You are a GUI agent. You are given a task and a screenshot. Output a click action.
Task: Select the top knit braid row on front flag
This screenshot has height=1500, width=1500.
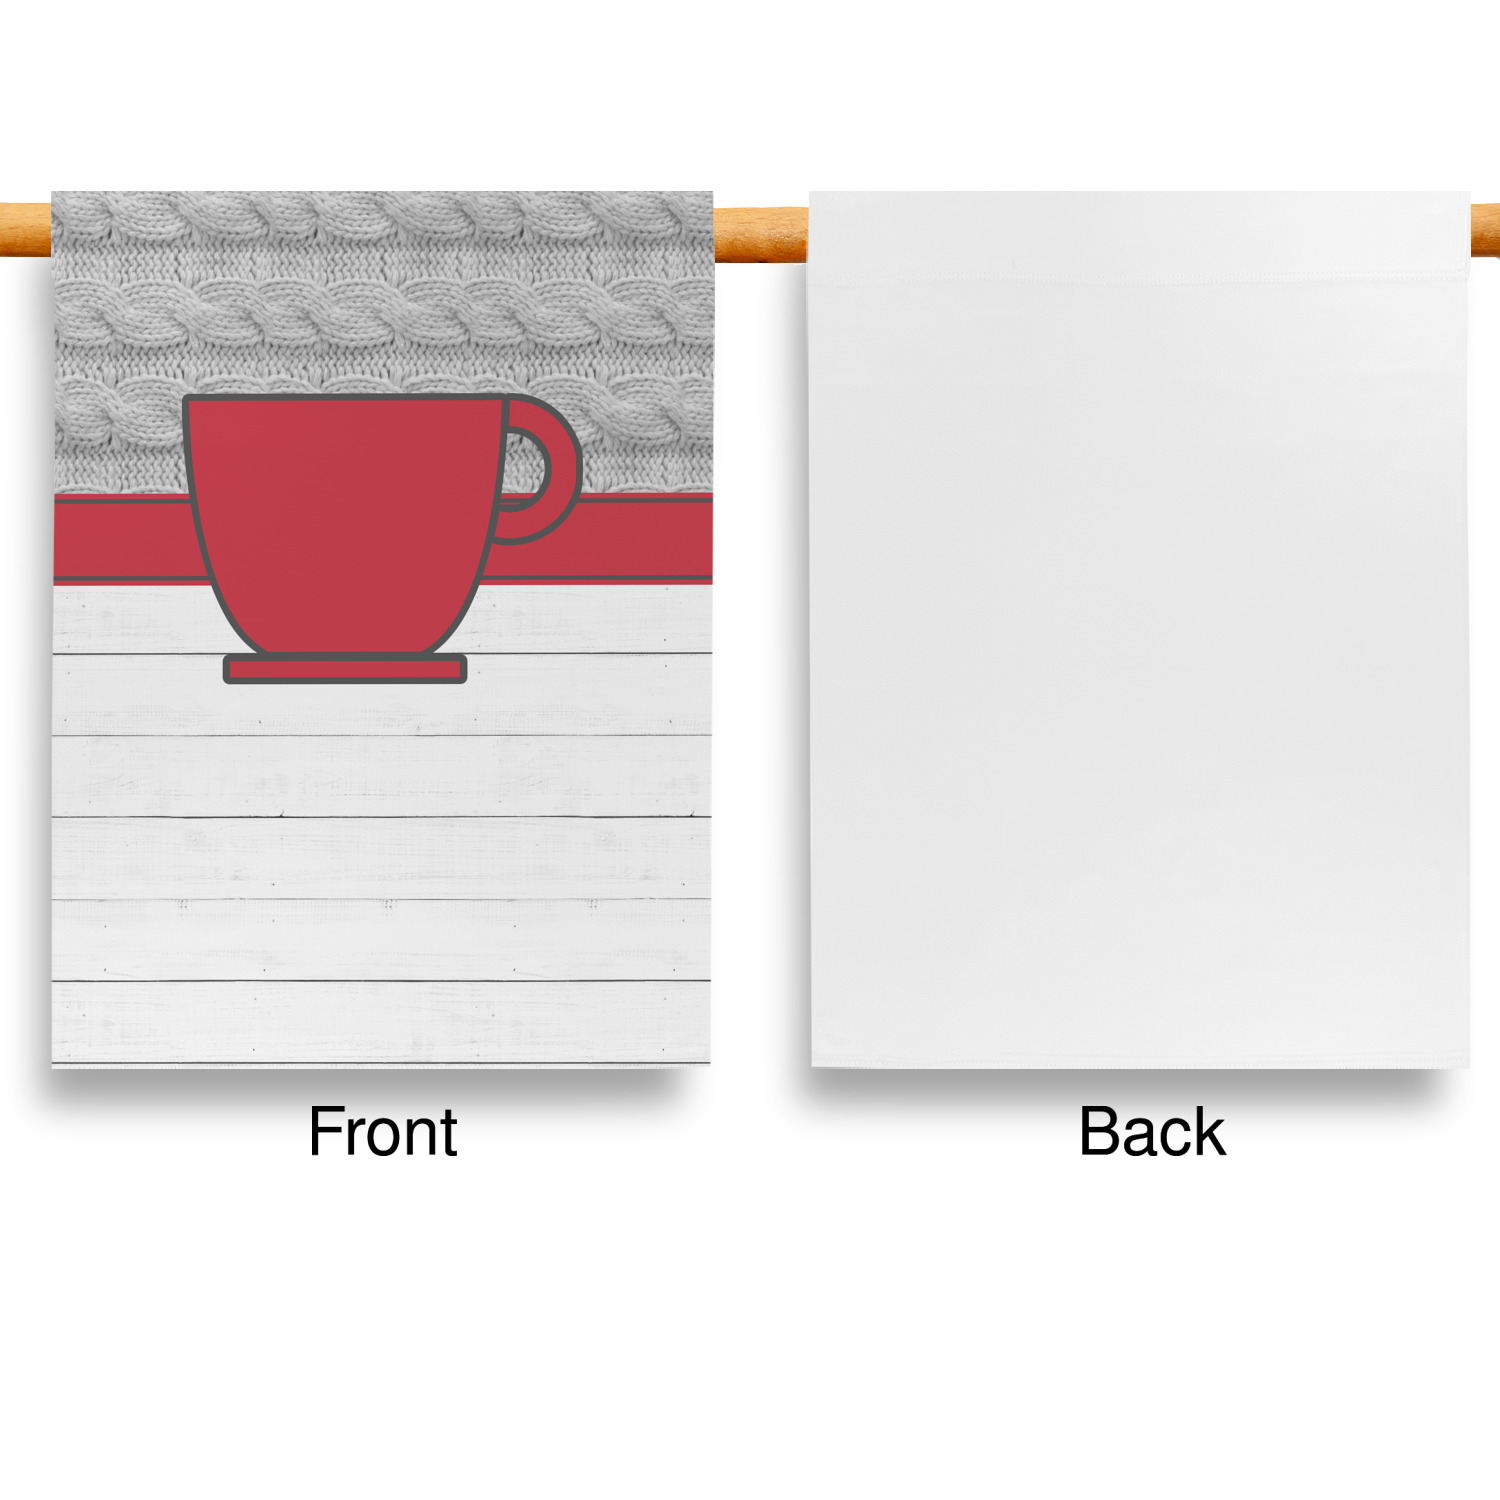[383, 216]
